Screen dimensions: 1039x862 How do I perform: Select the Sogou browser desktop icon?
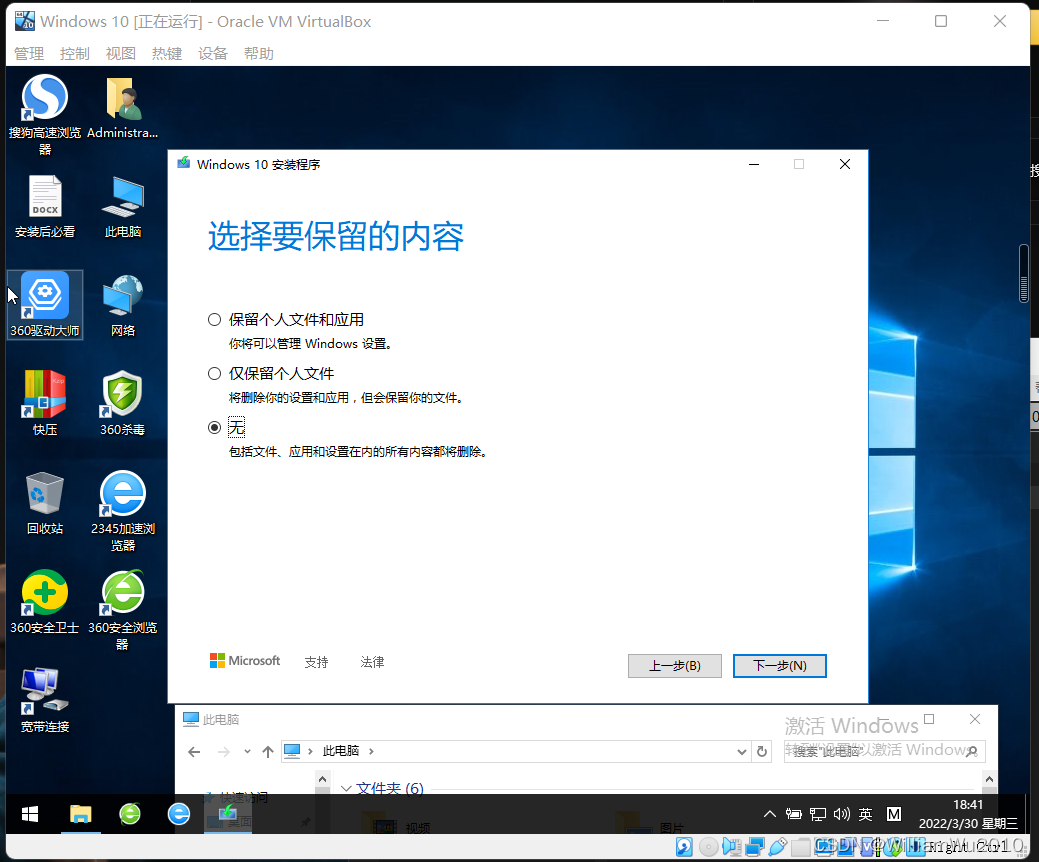[x=44, y=115]
